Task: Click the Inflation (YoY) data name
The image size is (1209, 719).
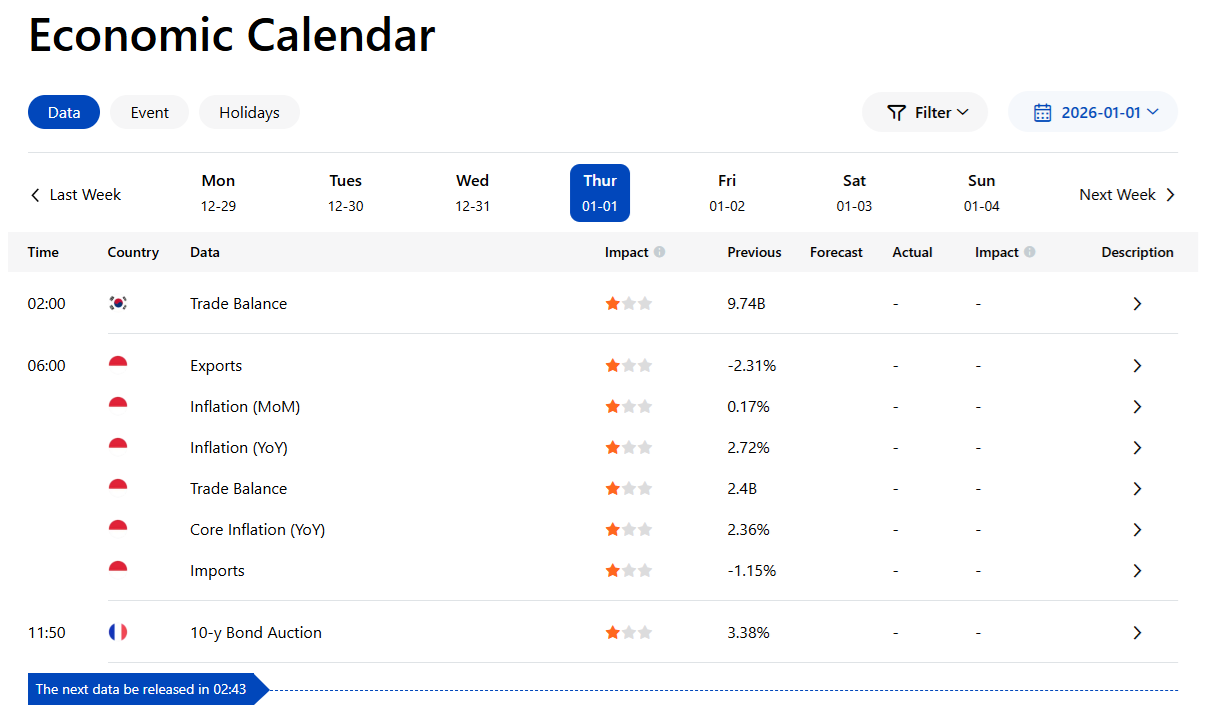Action: point(239,447)
